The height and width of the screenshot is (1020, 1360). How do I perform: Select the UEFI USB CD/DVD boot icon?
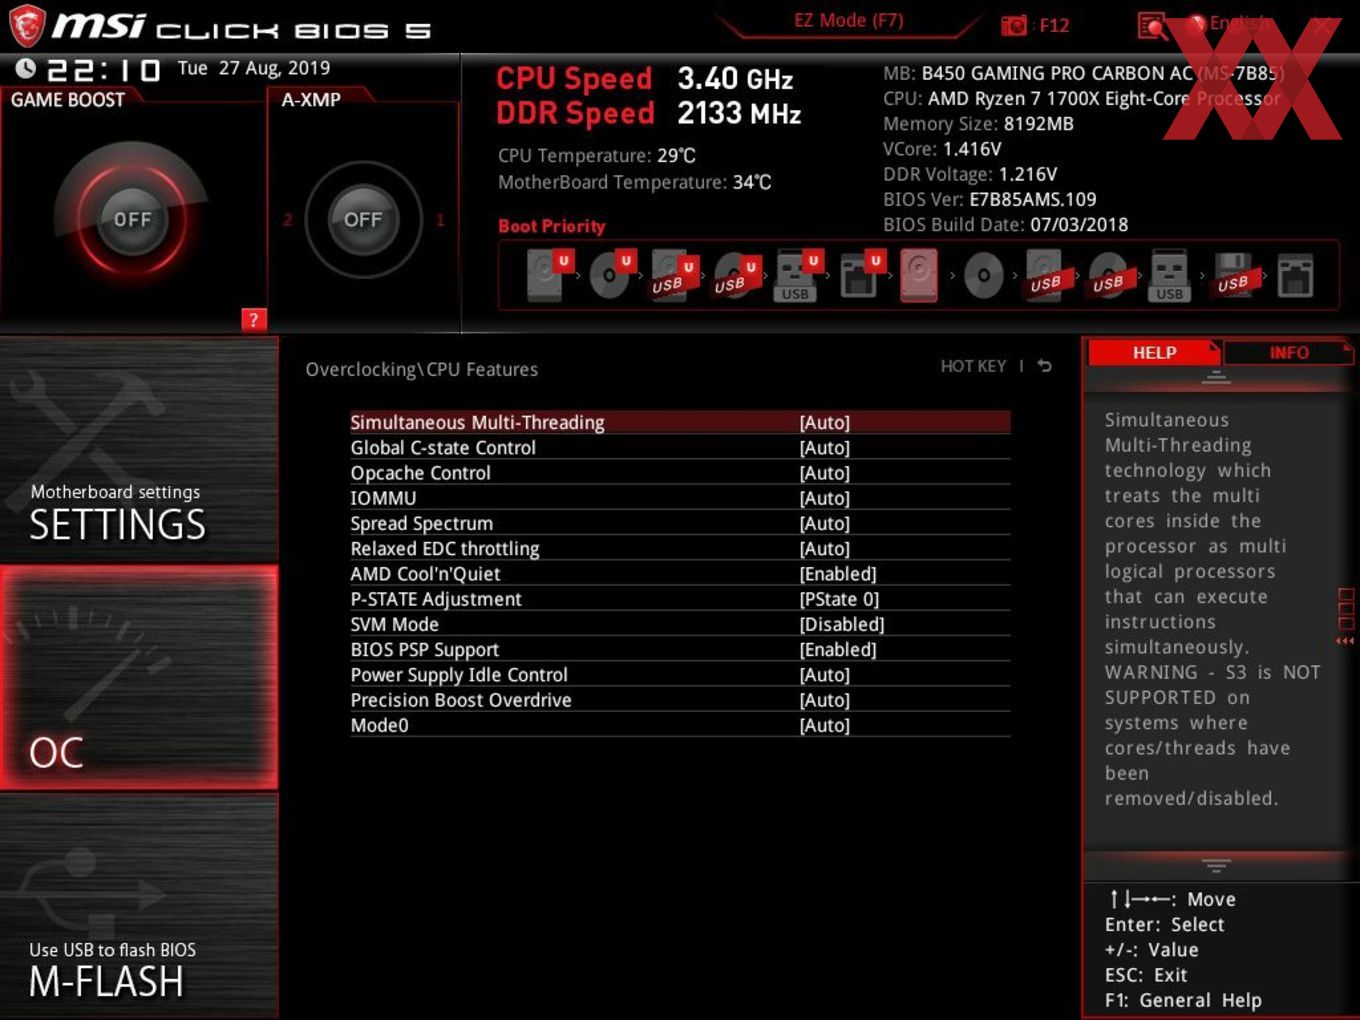coord(735,275)
